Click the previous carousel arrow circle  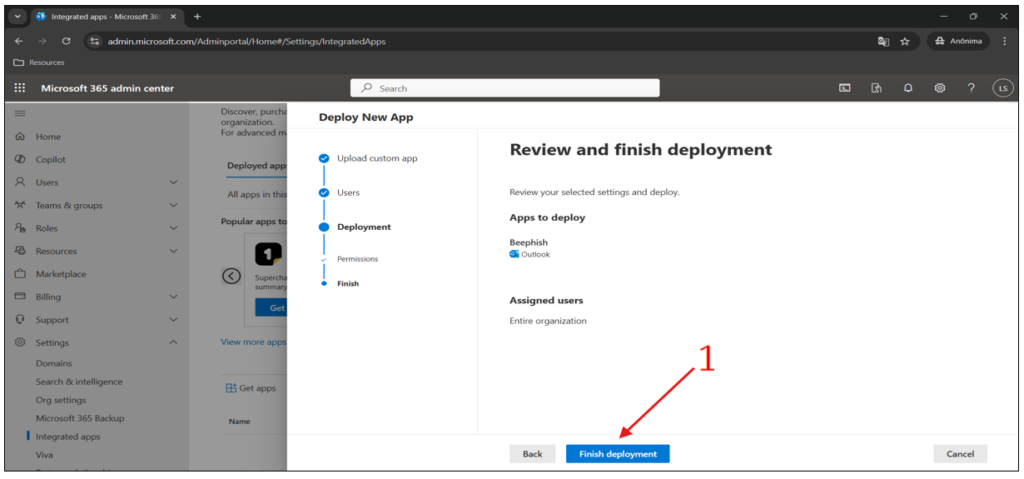(231, 276)
